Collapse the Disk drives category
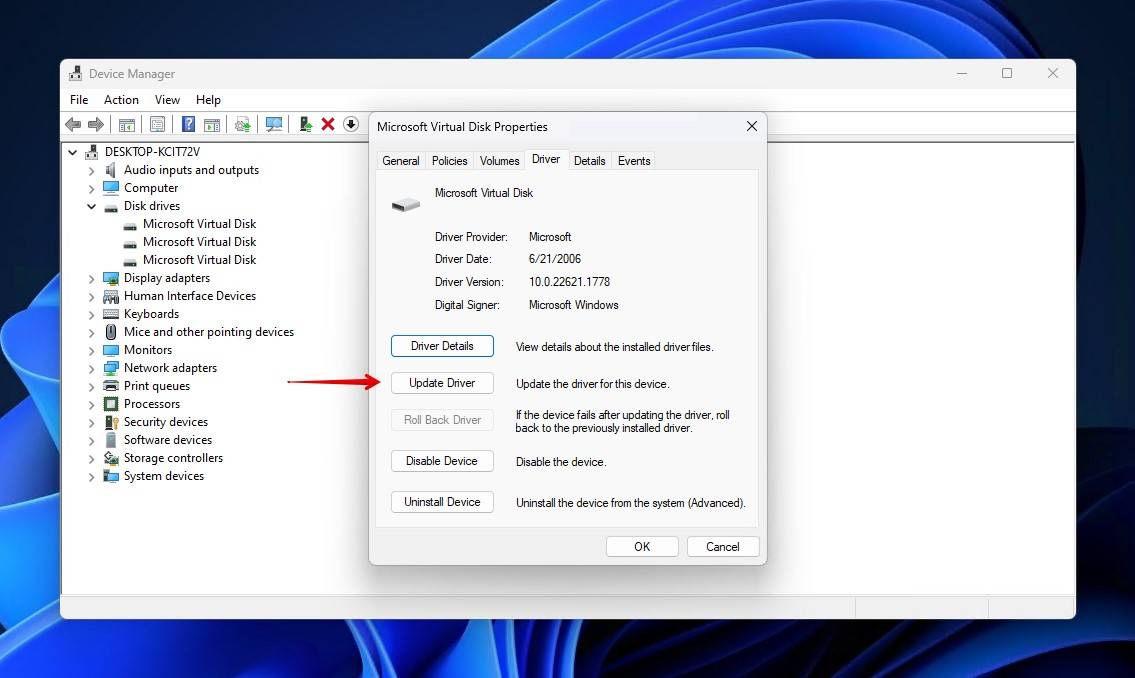The height and width of the screenshot is (678, 1135). tap(91, 206)
